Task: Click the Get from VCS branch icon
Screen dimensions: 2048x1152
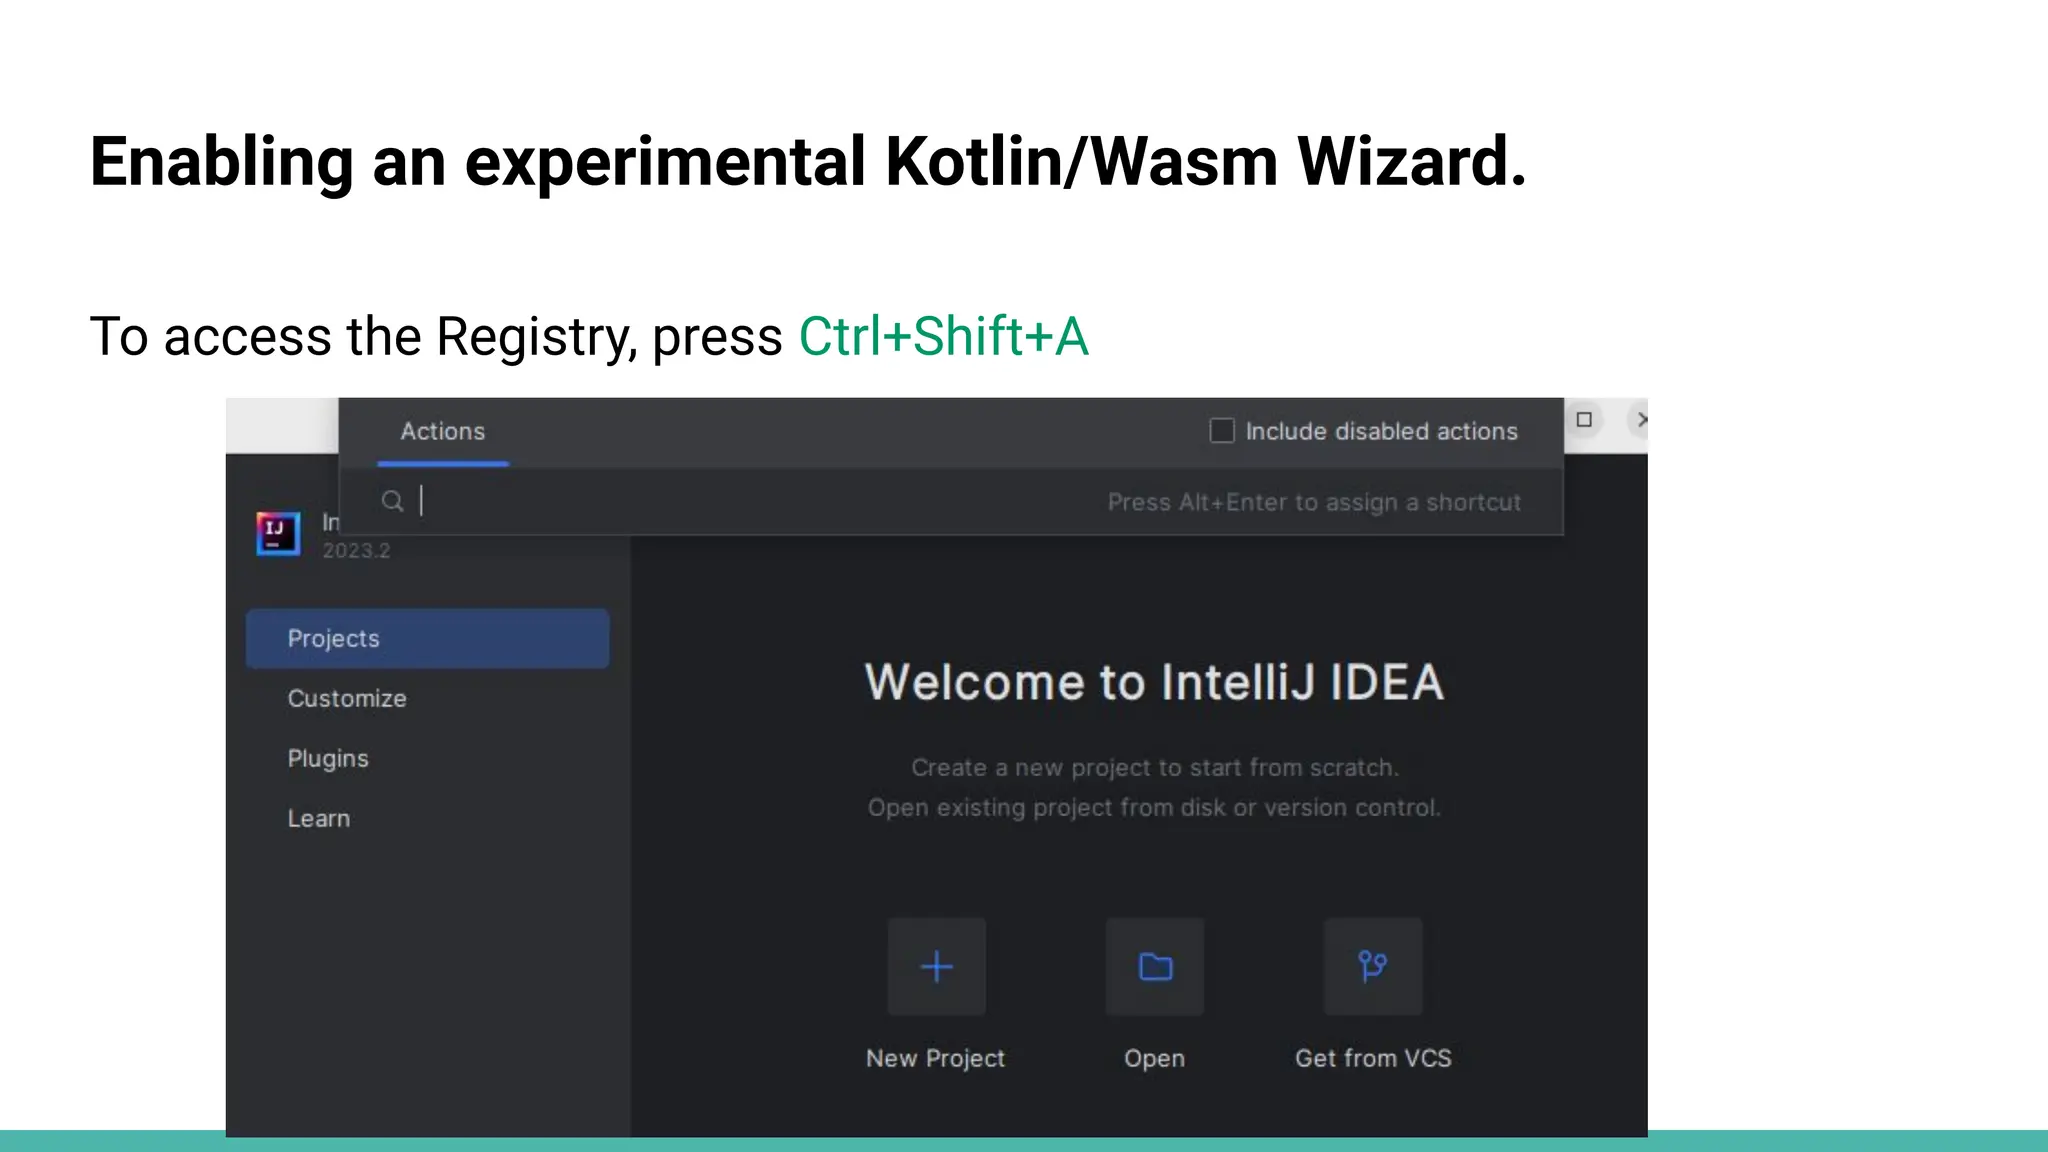Action: [1373, 967]
